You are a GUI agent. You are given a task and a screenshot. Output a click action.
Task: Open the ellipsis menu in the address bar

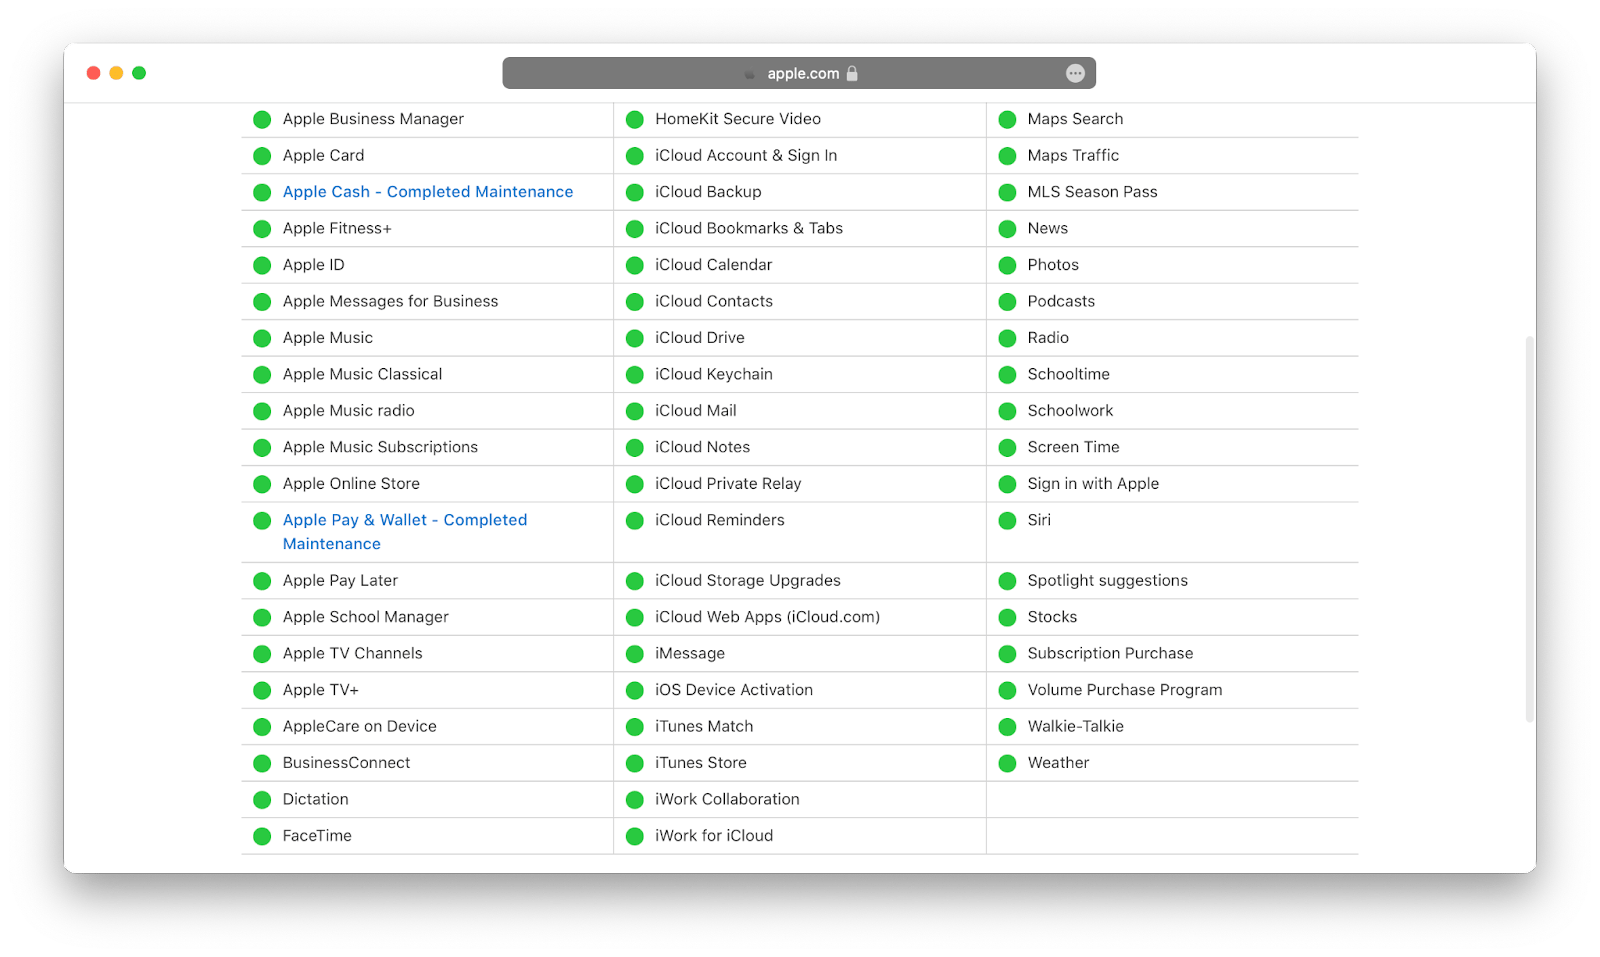(x=1075, y=73)
